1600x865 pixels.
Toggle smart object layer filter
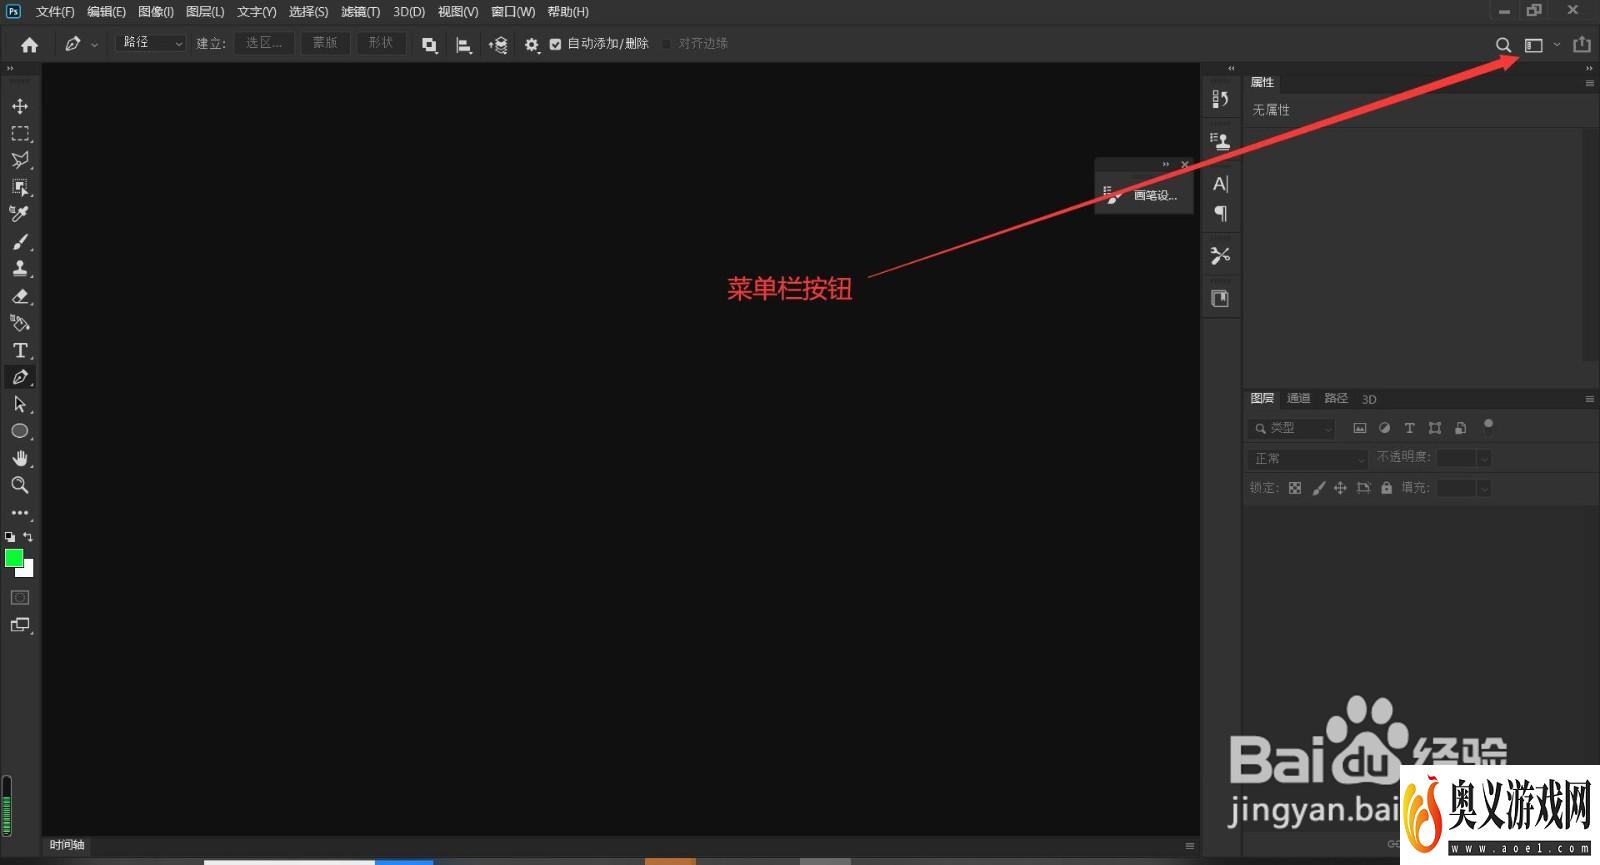[x=1461, y=428]
